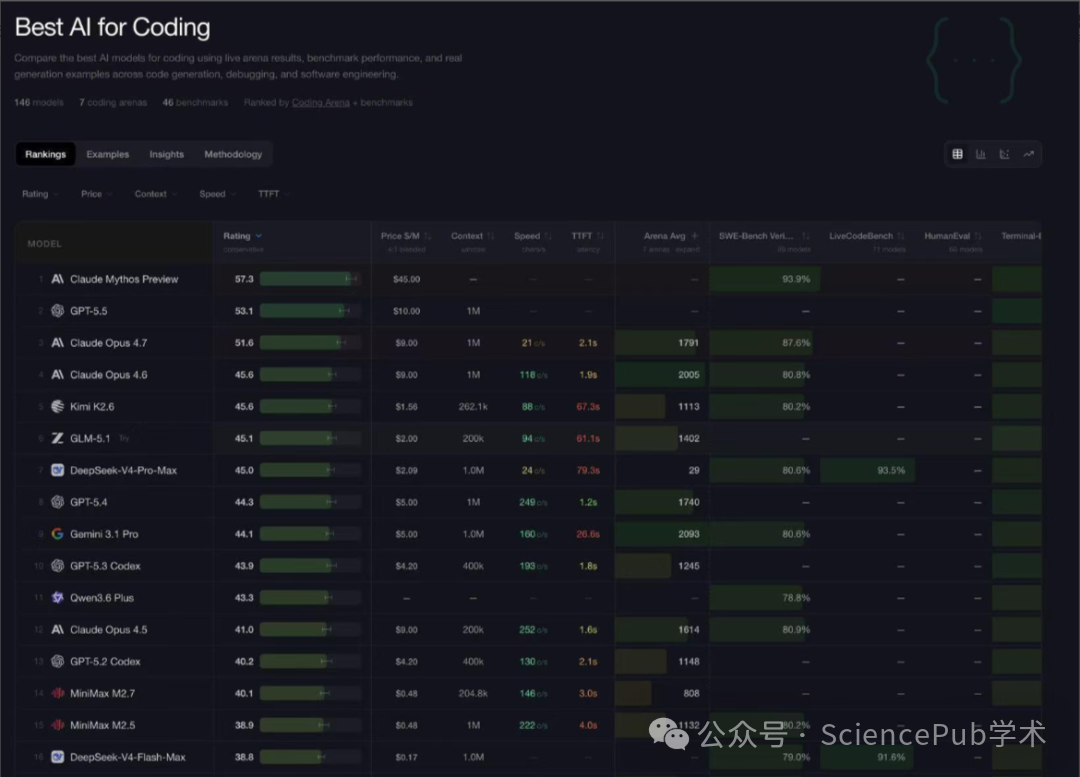1080x777 pixels.
Task: Open Kimi K2.6 model page
Action: click(92, 406)
